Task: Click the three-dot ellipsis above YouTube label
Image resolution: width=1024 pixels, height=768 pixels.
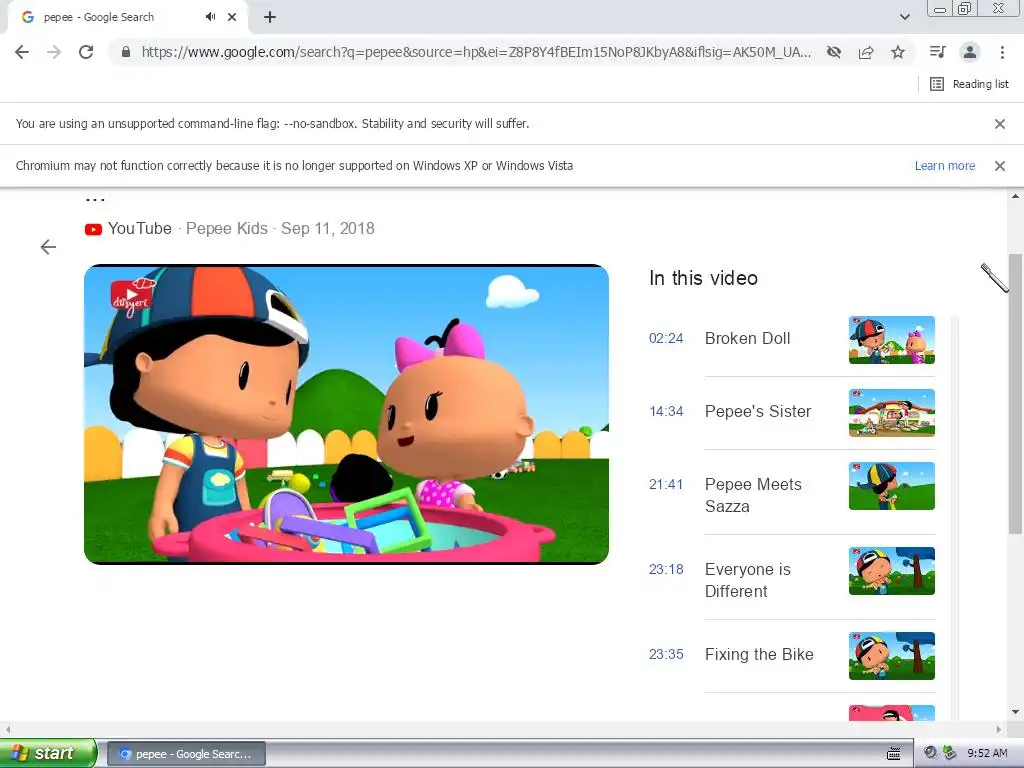Action: tap(95, 199)
